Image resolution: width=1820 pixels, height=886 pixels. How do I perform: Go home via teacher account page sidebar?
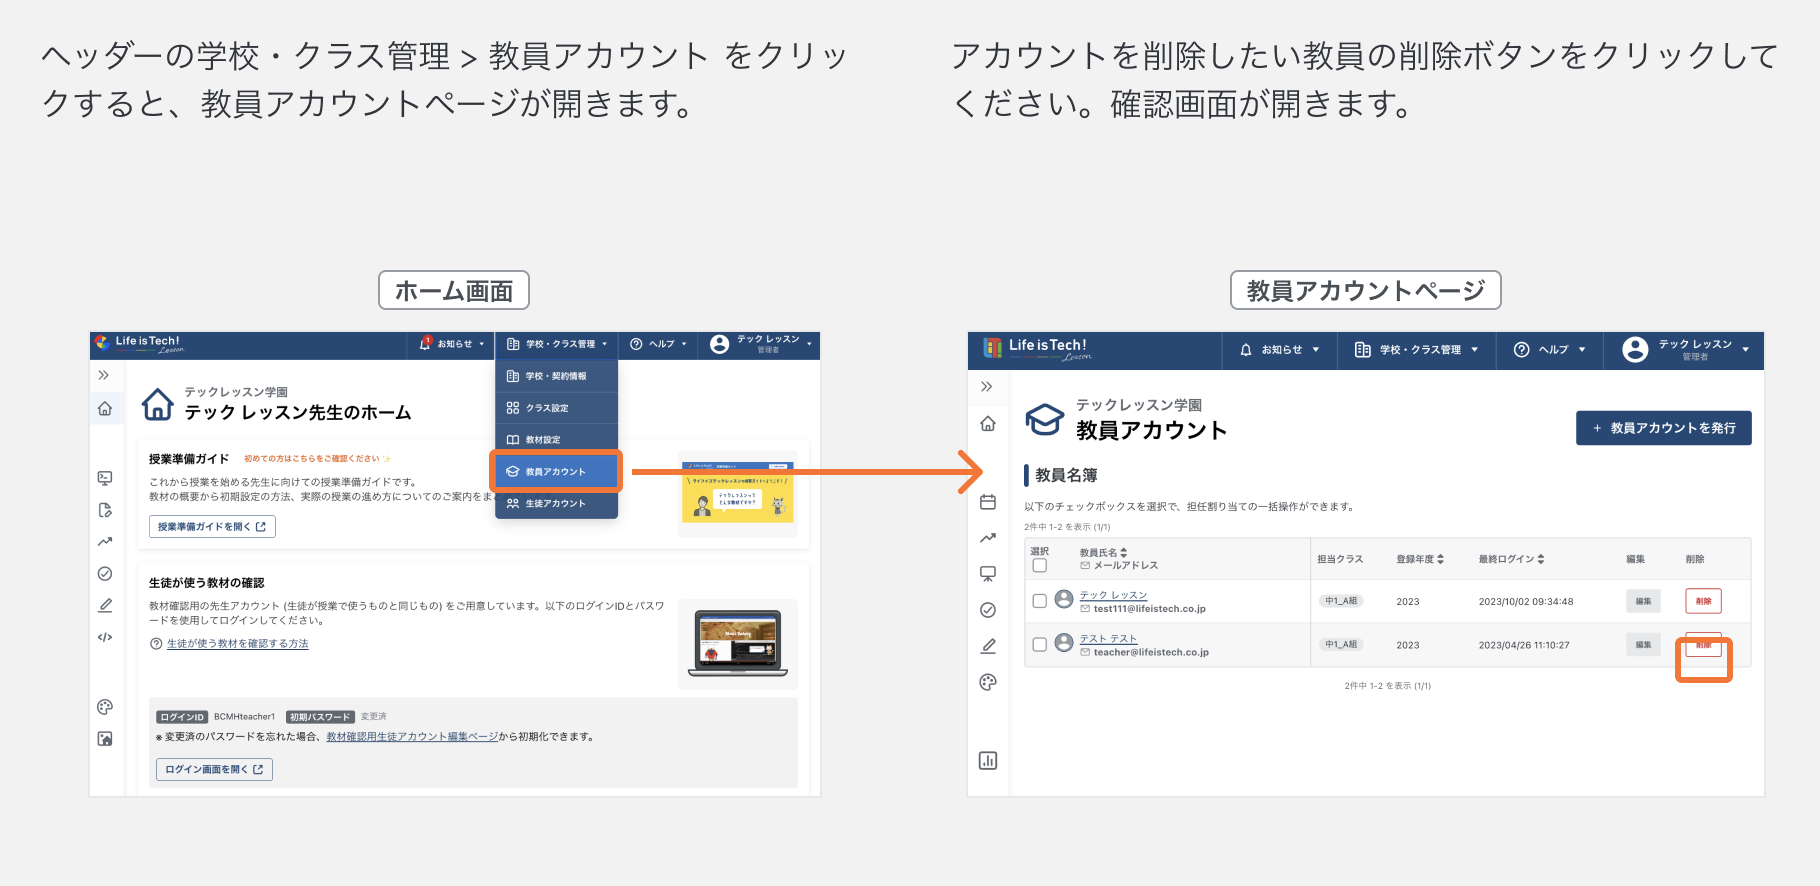(988, 424)
